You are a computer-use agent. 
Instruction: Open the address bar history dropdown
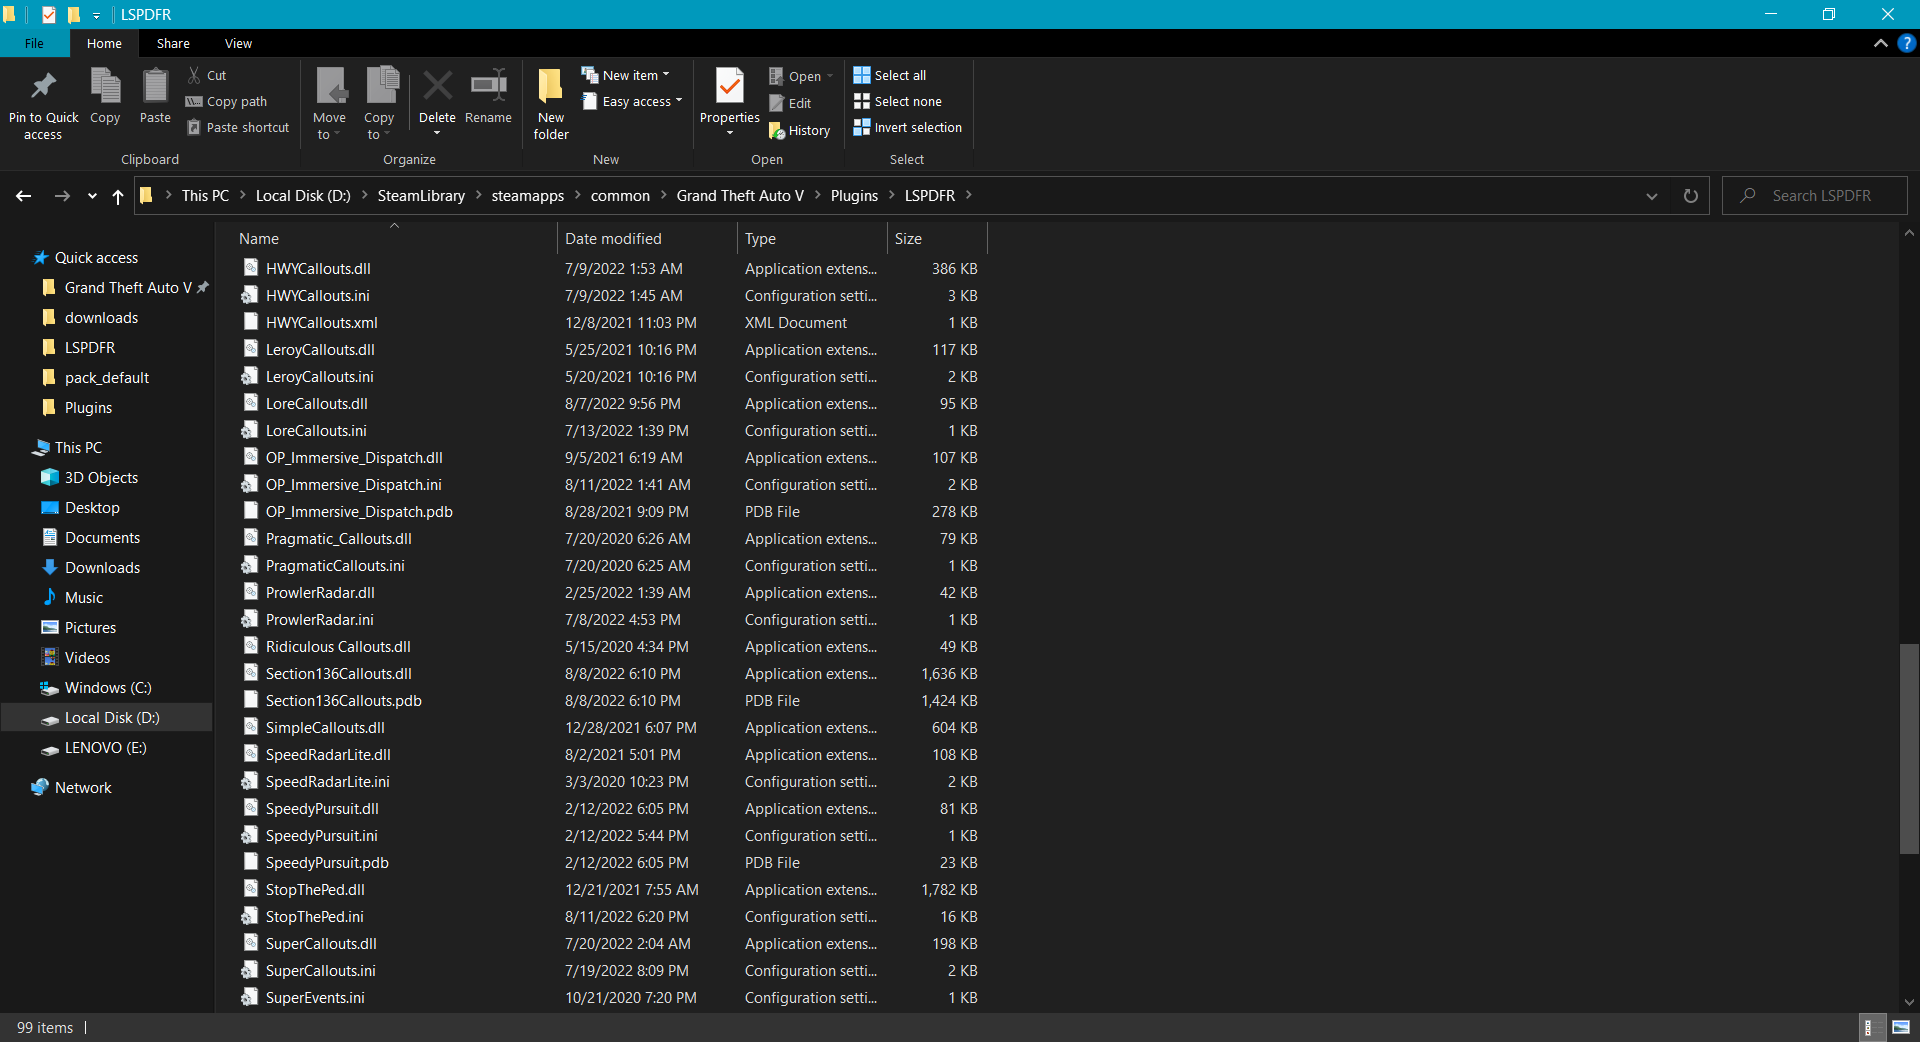point(1651,196)
